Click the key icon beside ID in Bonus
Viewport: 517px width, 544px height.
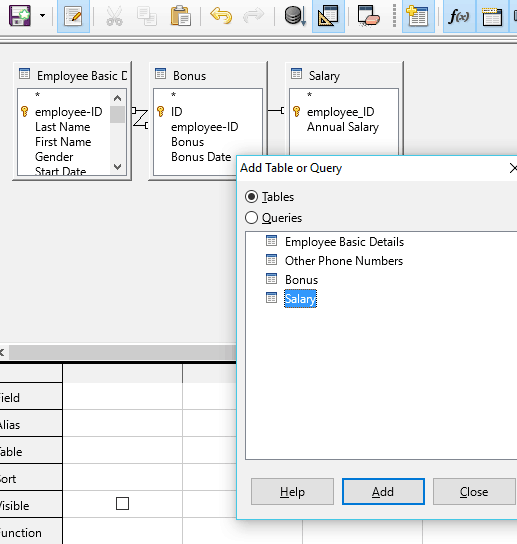(160, 111)
